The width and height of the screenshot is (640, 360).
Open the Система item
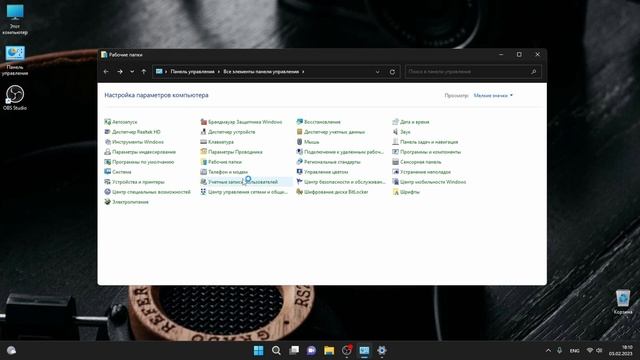pos(118,172)
